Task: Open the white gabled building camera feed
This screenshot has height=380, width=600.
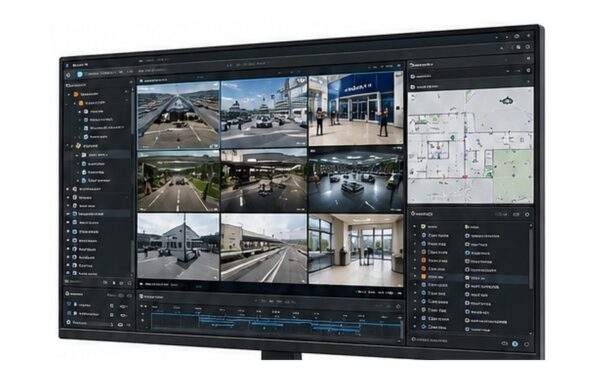Action: tap(178, 247)
